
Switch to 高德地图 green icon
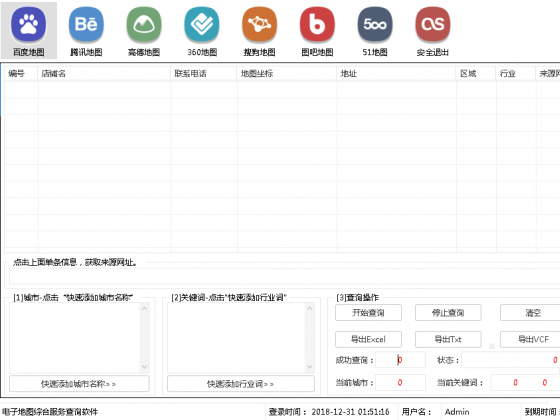click(144, 25)
